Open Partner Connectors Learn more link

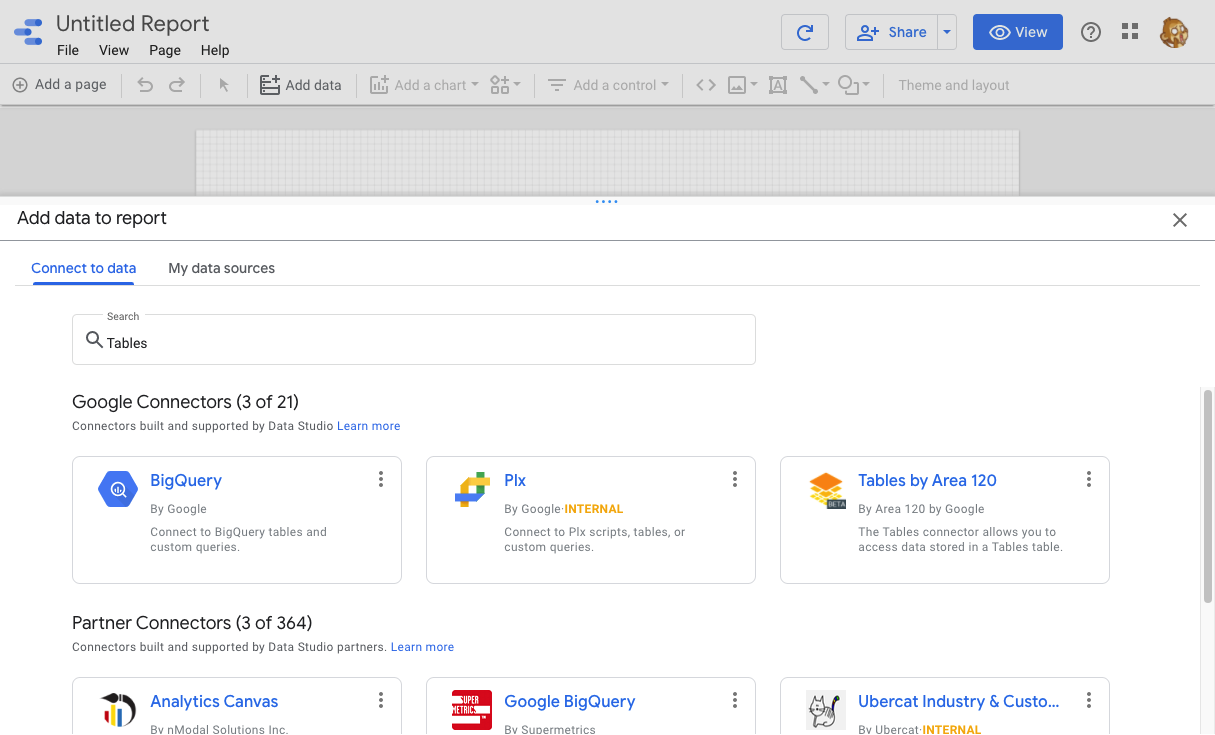[422, 647]
